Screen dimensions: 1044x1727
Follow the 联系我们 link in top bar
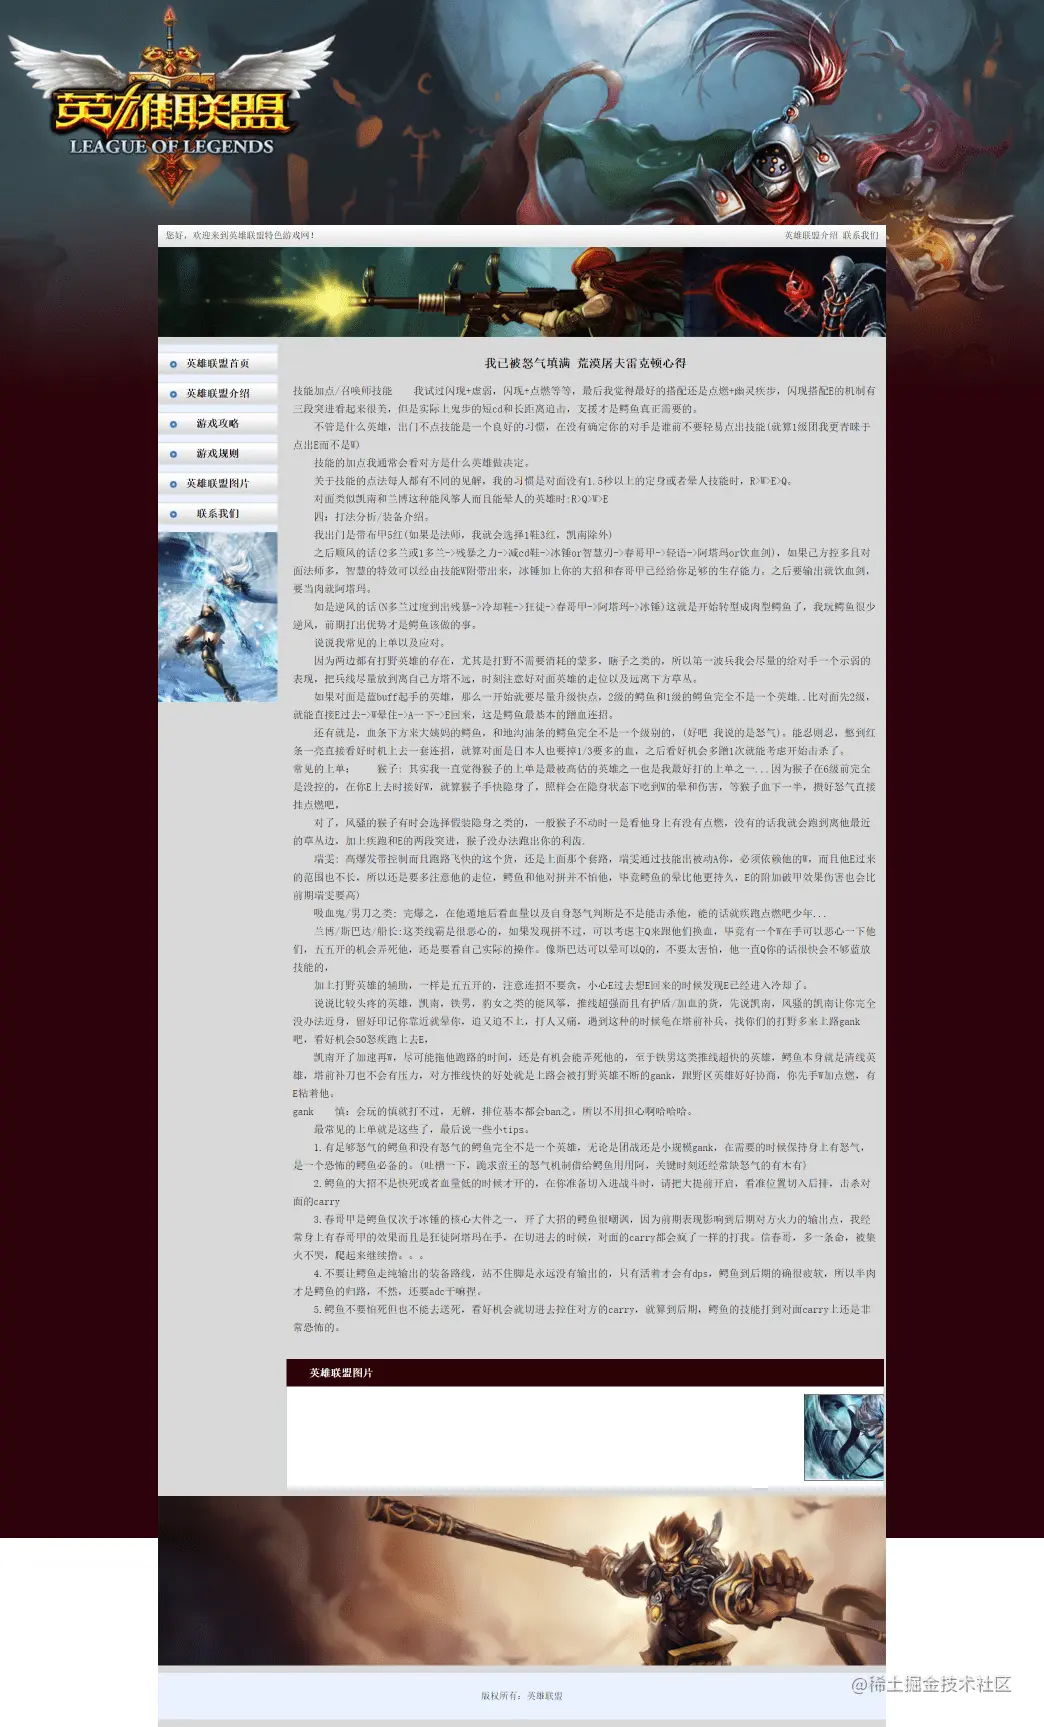point(861,236)
